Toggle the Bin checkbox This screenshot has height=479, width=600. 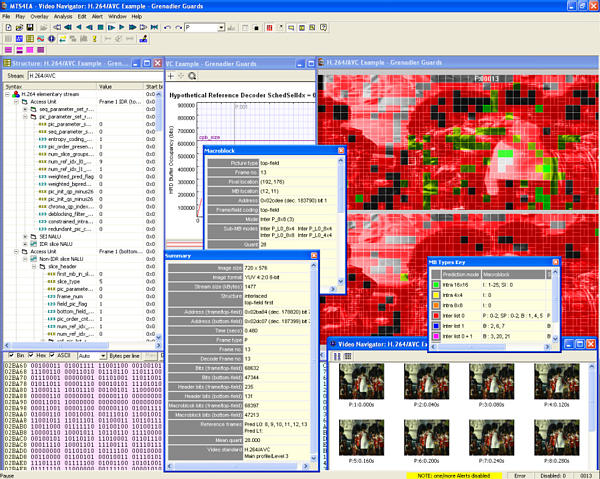point(10,355)
